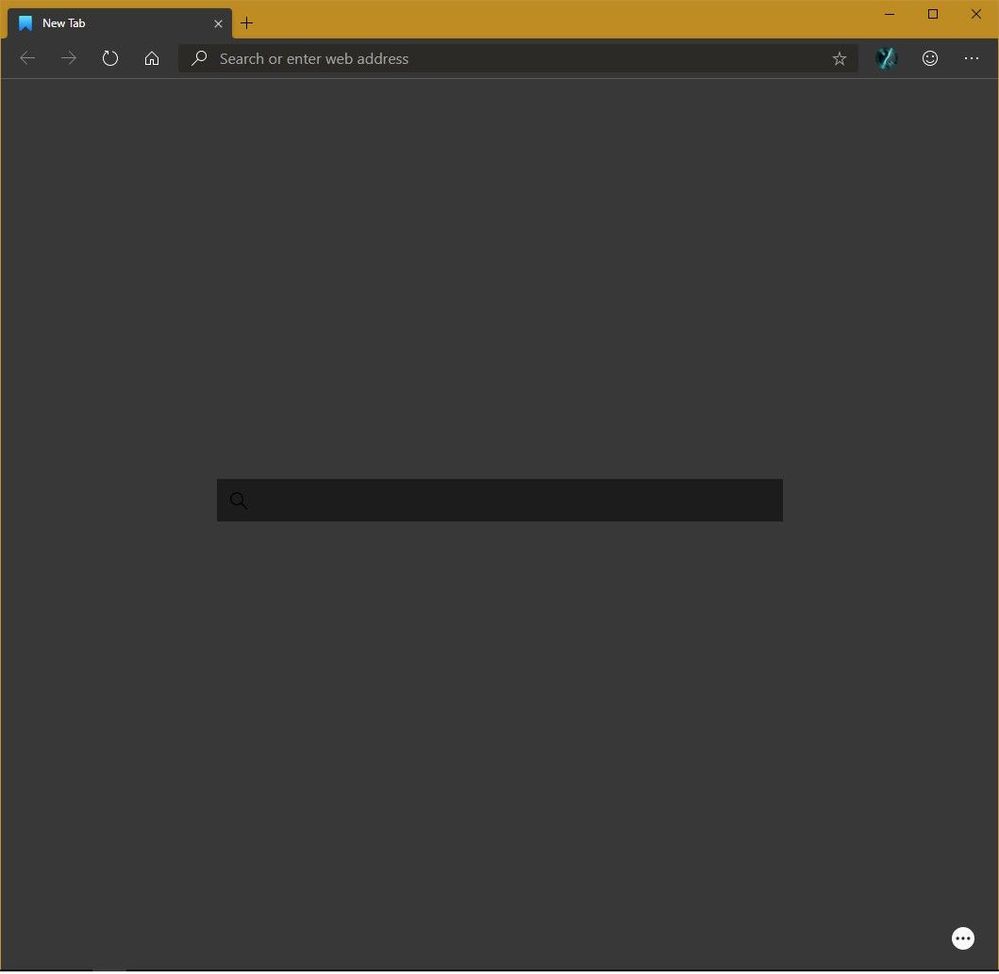
Task: Reload the page with the refresh icon
Action: coord(110,59)
